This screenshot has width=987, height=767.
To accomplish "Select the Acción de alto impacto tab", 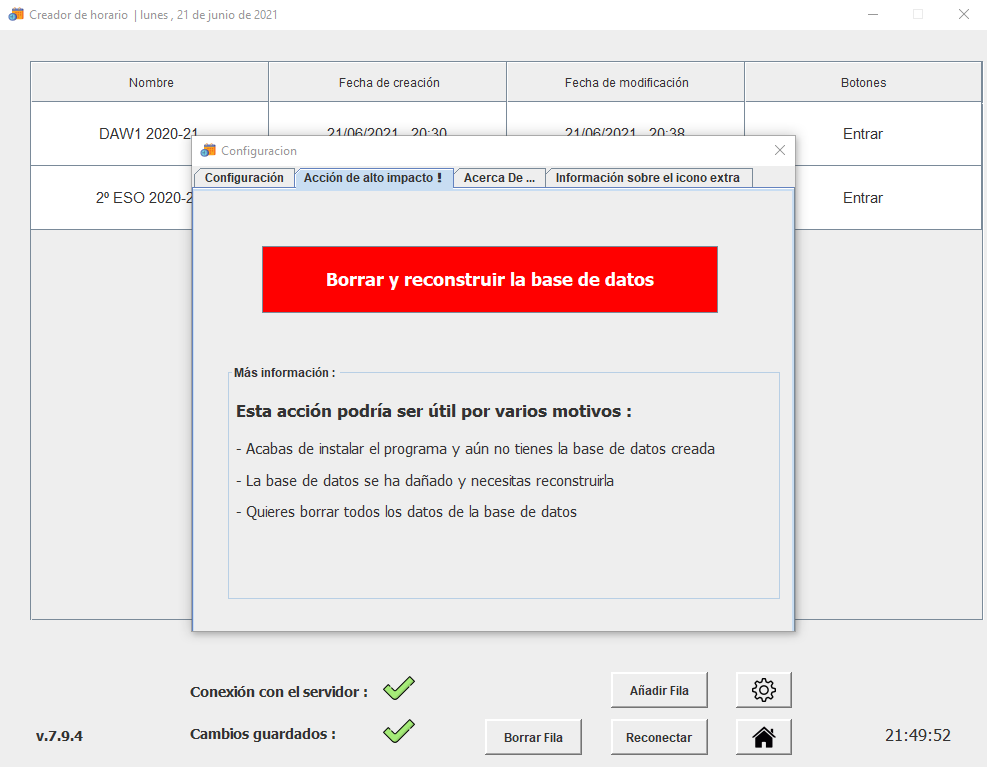I will pos(373,178).
